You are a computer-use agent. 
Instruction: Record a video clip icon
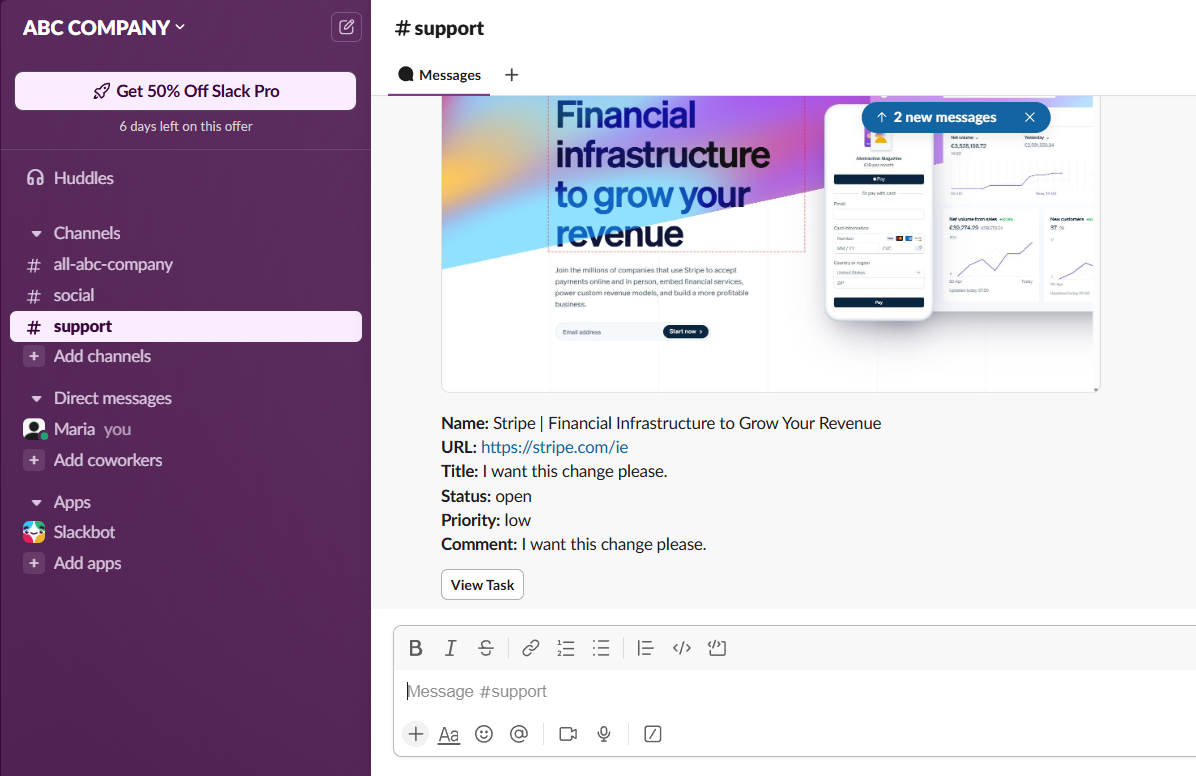[568, 734]
